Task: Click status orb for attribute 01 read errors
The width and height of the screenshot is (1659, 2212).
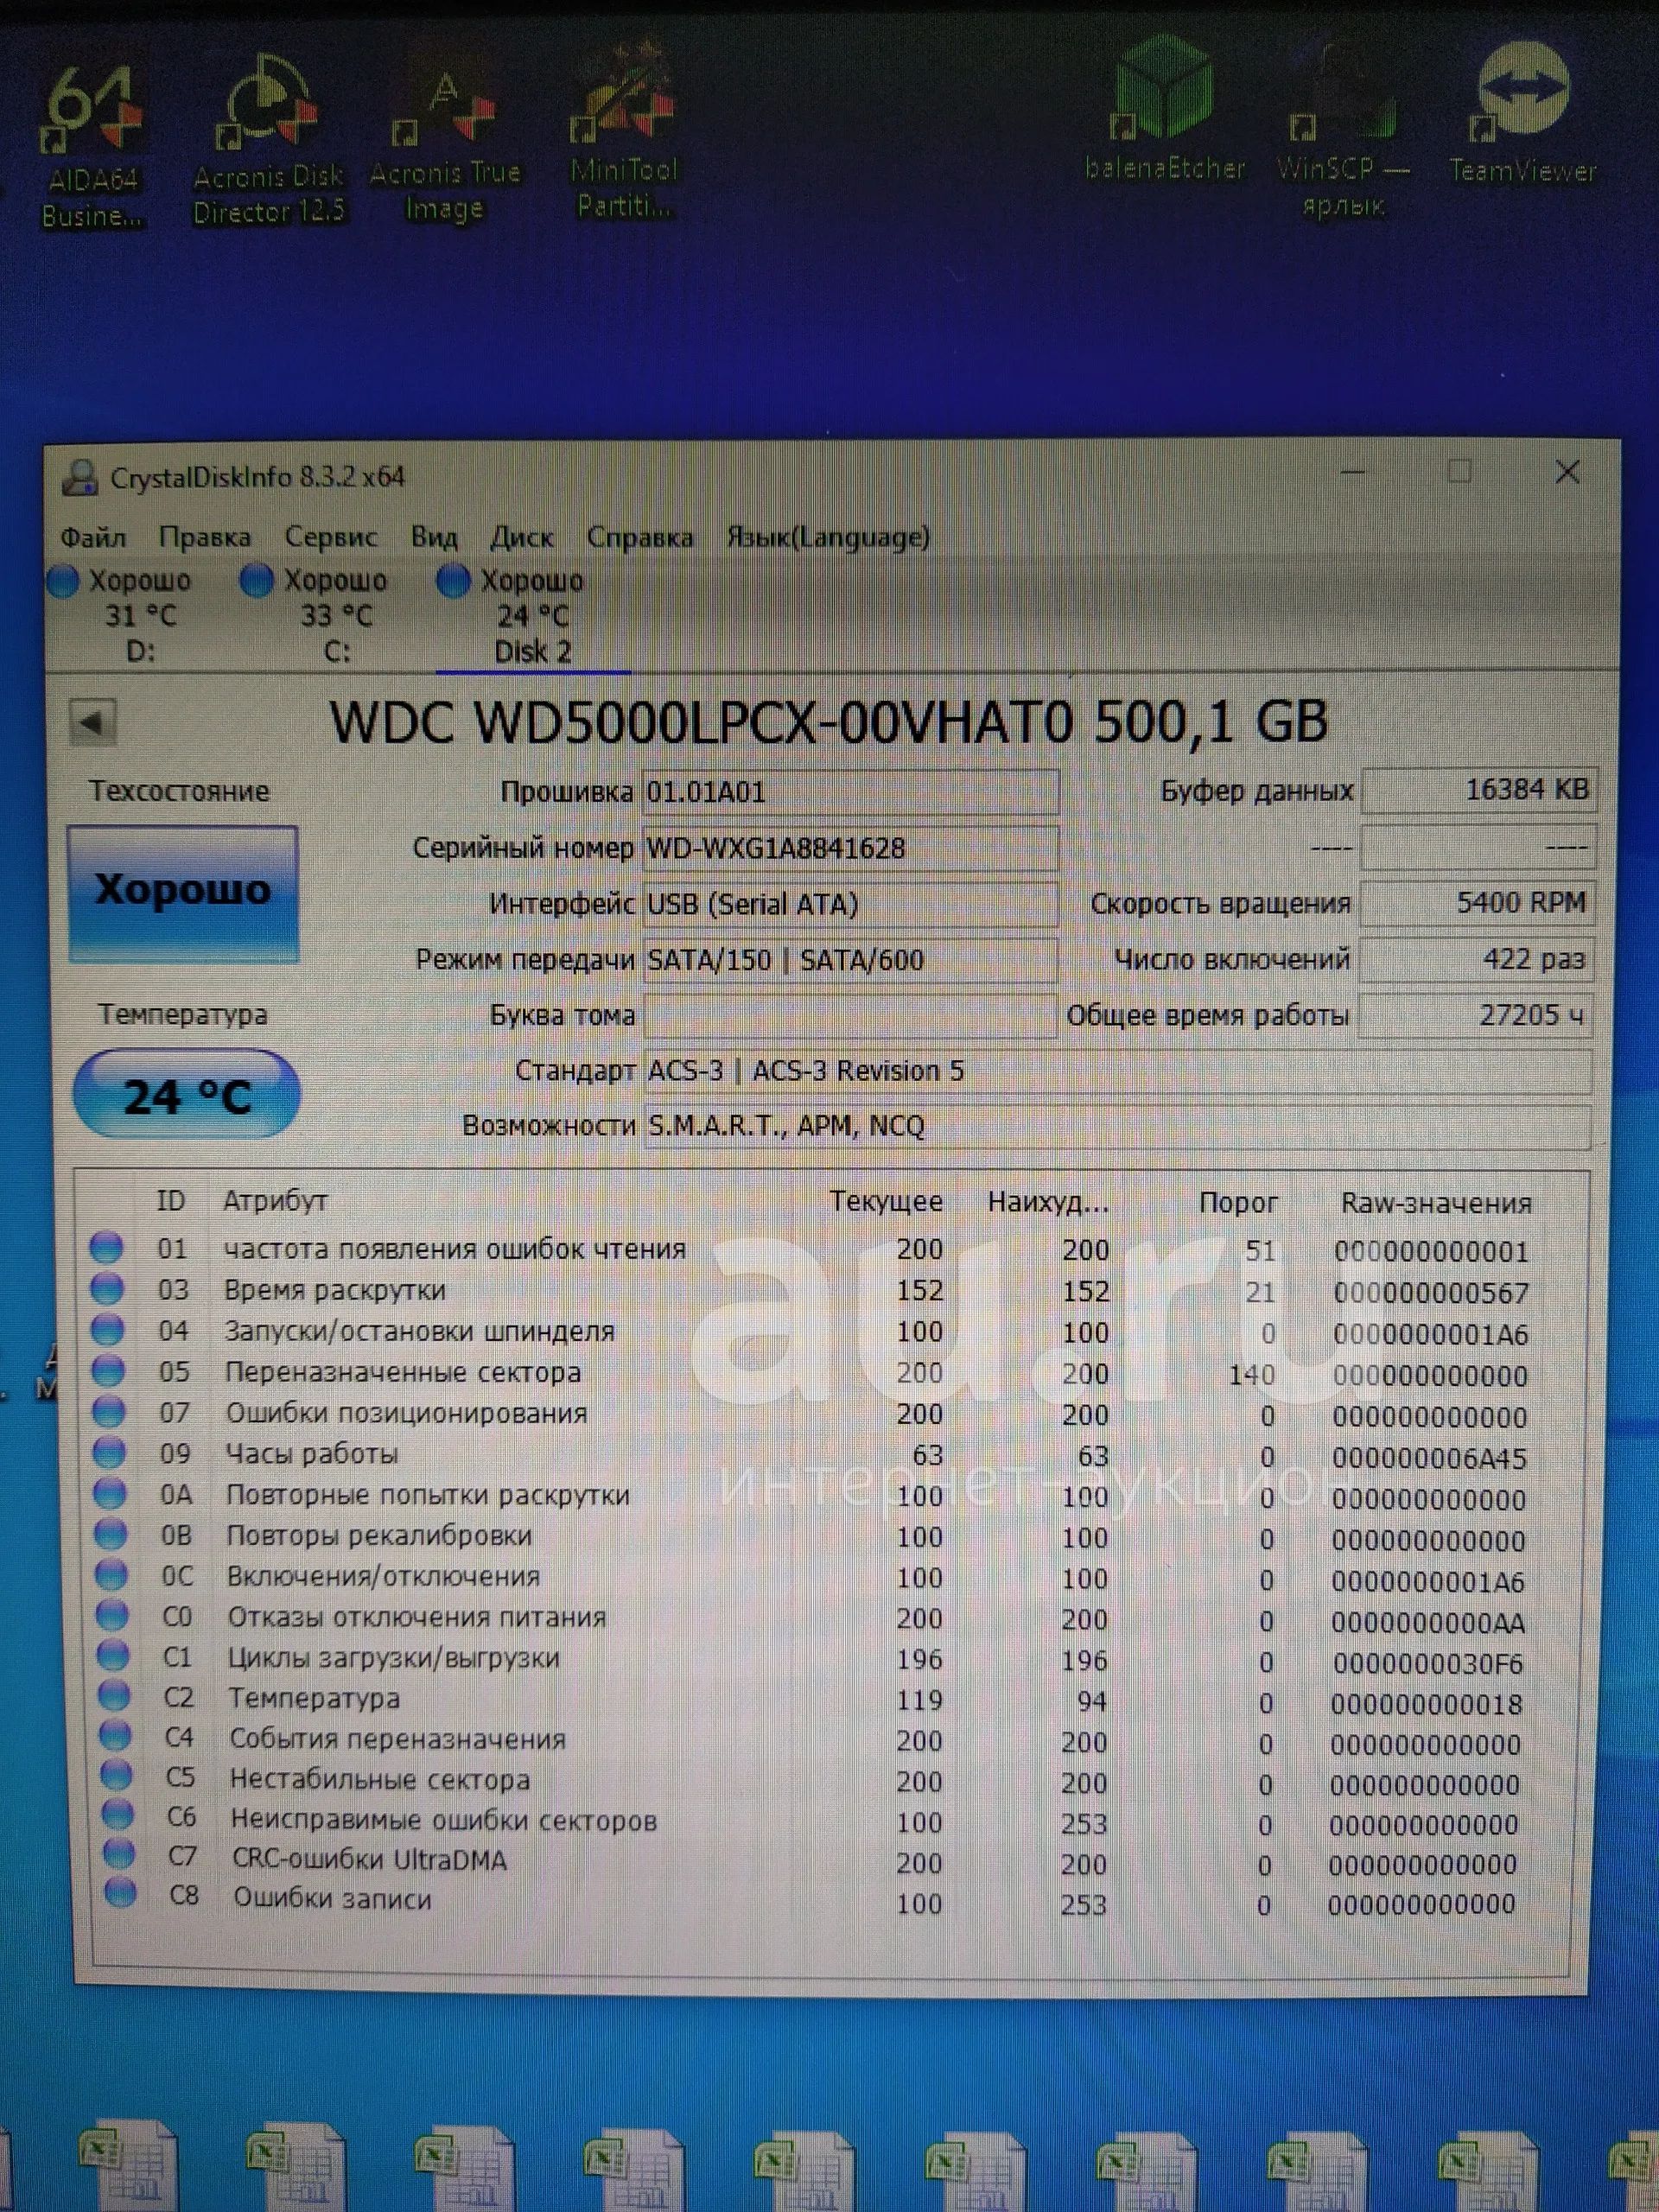Action: click(106, 1247)
